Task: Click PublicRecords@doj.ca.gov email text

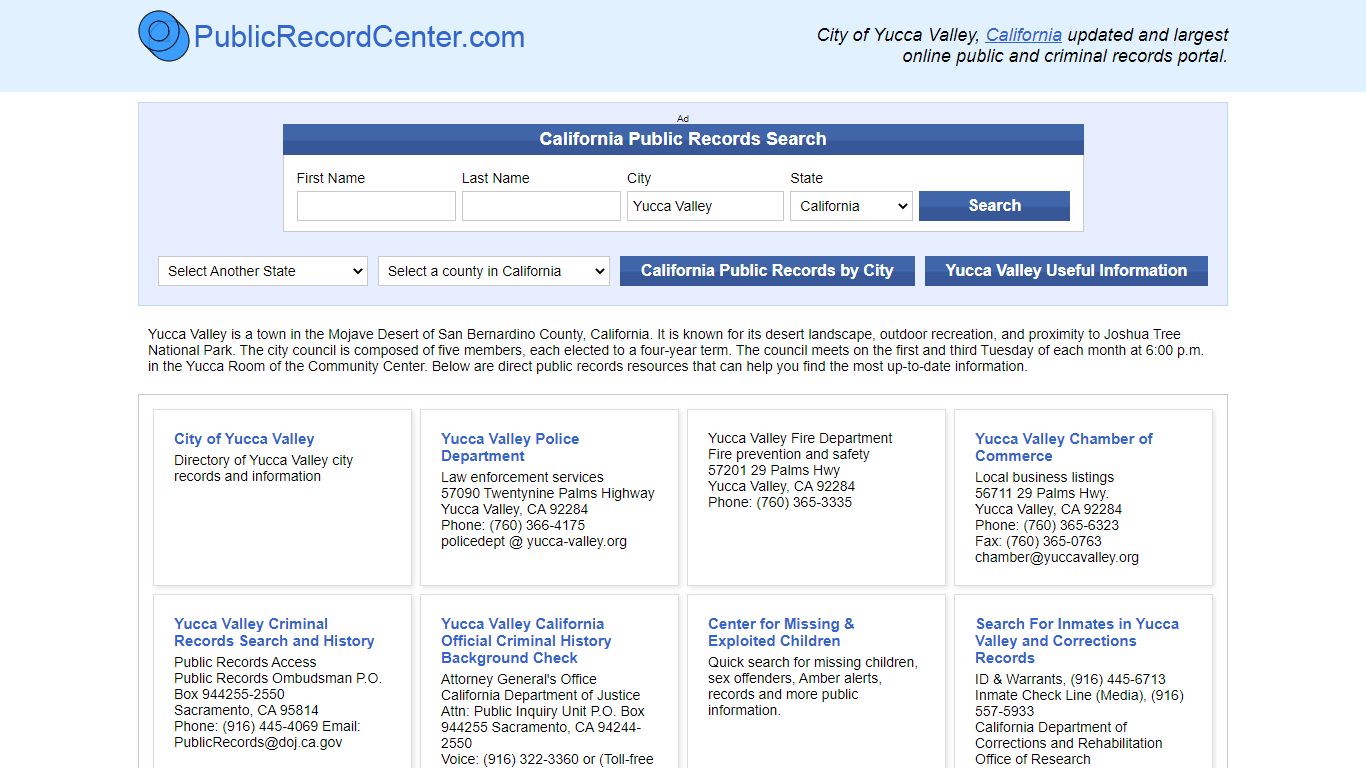Action: click(258, 742)
